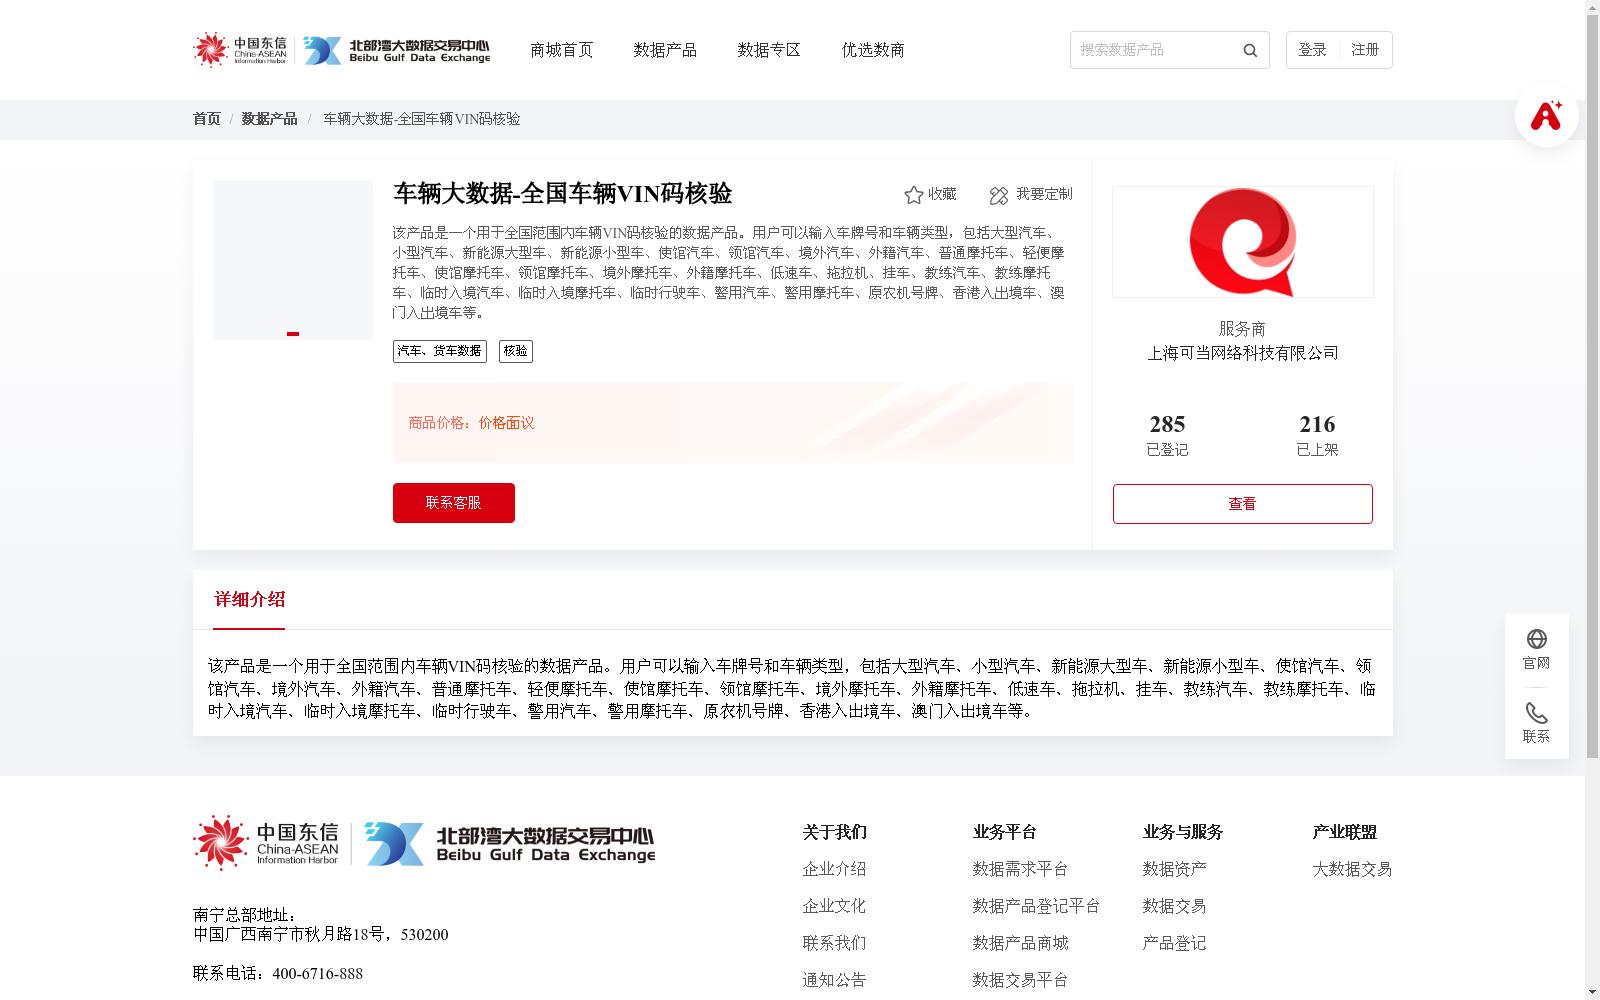Screen dimensions: 1600x1000
Task: Open footer link 数据产品商城
Action: click(x=1020, y=943)
